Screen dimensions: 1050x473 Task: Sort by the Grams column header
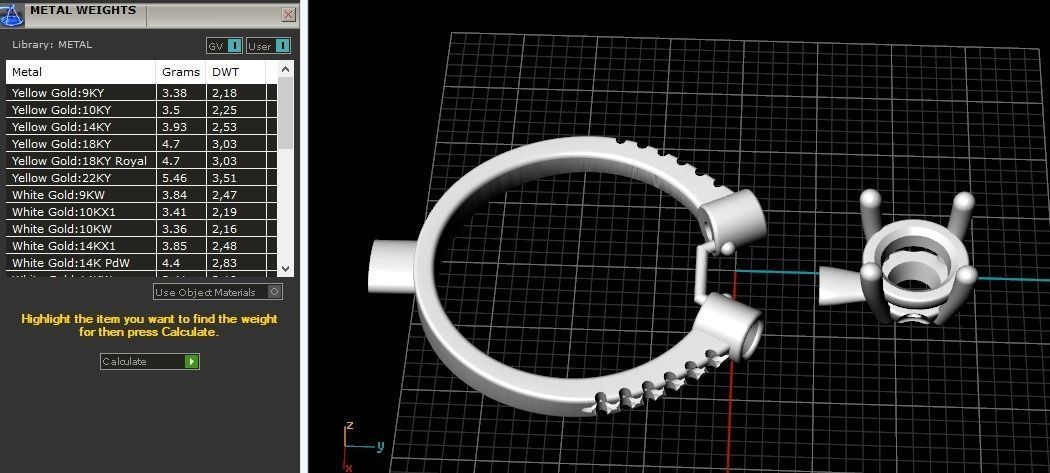[x=181, y=72]
